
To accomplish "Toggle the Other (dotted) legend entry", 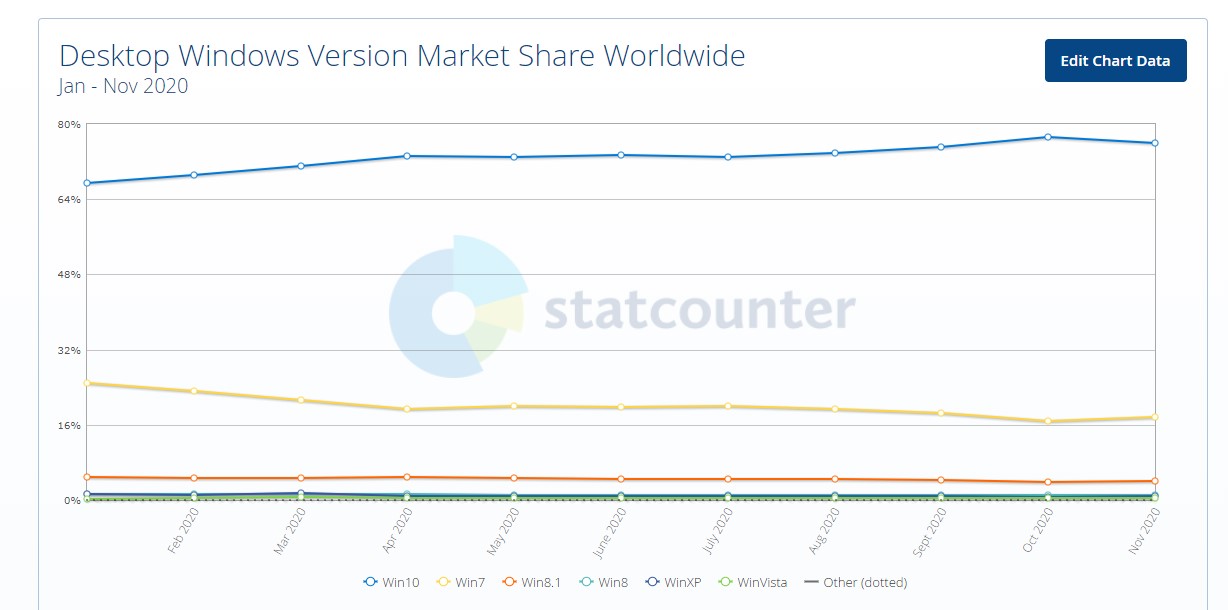I will point(856,582).
